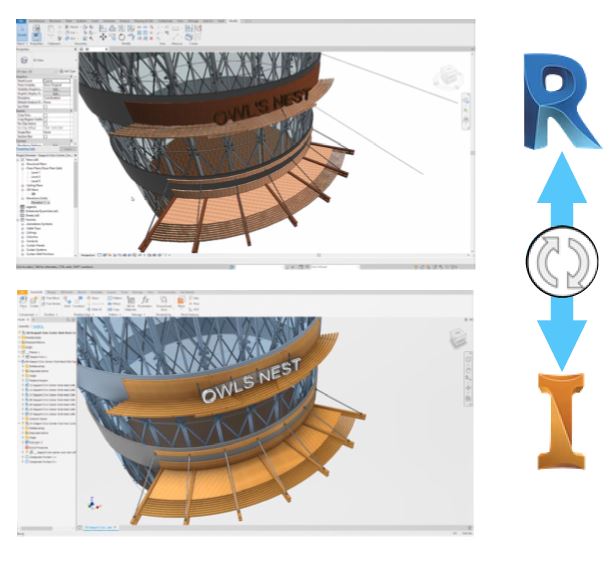
Task: Activate the Rotate tool in Revit Modify panel
Action: coord(122,37)
